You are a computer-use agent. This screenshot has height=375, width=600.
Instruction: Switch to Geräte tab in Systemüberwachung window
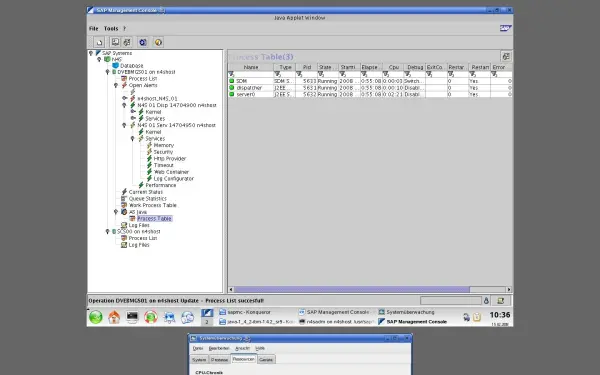click(x=266, y=360)
